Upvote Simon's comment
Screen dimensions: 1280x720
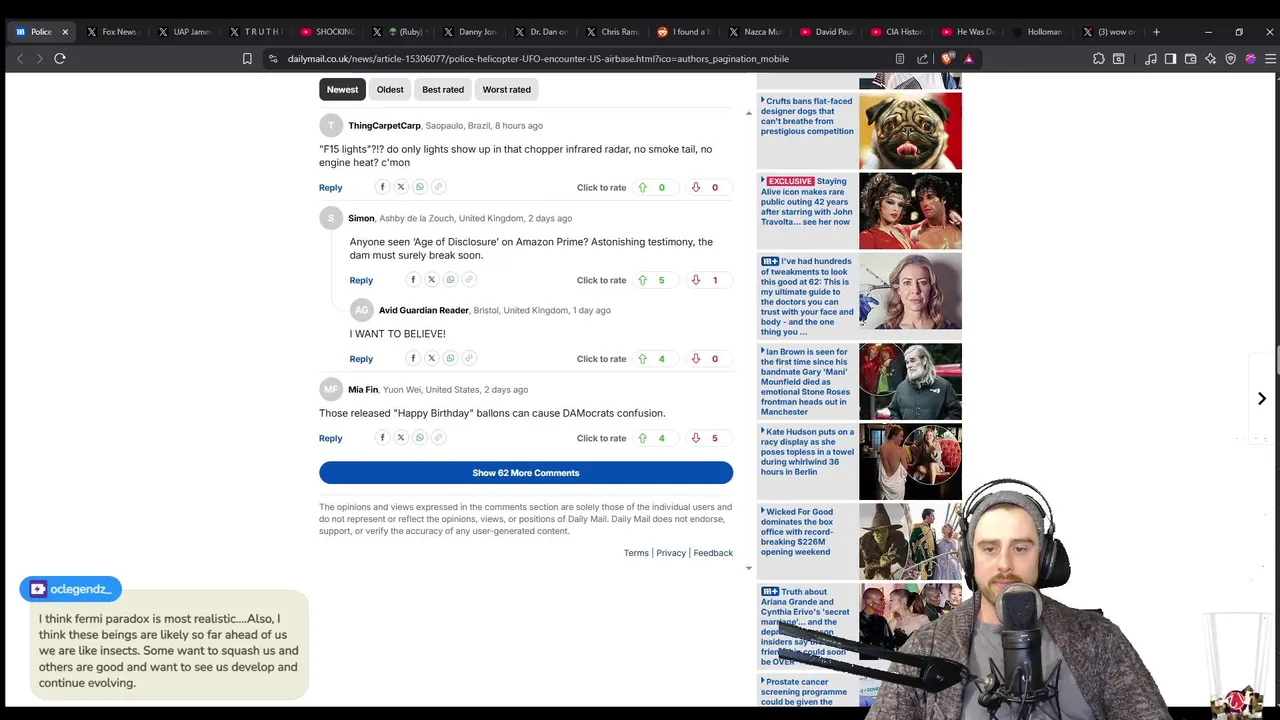[643, 281]
